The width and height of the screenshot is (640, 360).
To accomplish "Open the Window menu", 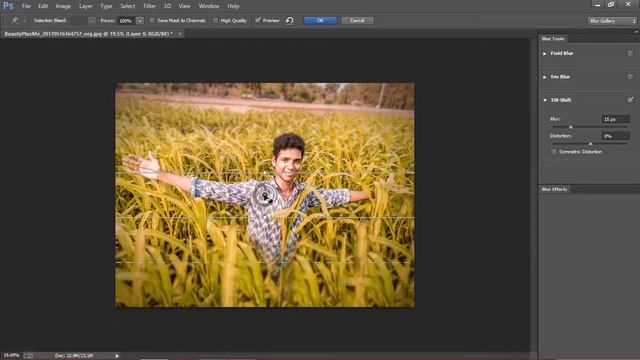I will 209,6.
